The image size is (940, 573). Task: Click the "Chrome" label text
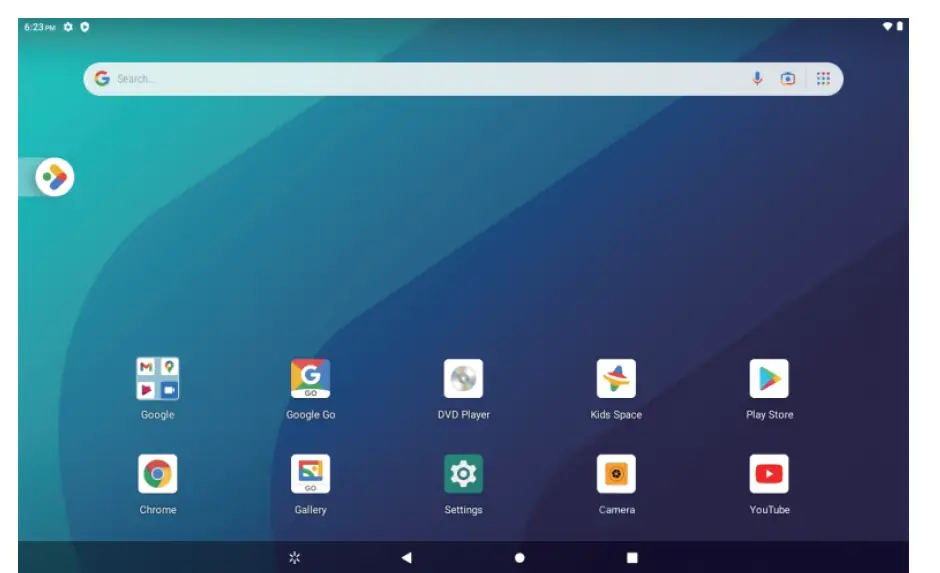click(x=158, y=510)
